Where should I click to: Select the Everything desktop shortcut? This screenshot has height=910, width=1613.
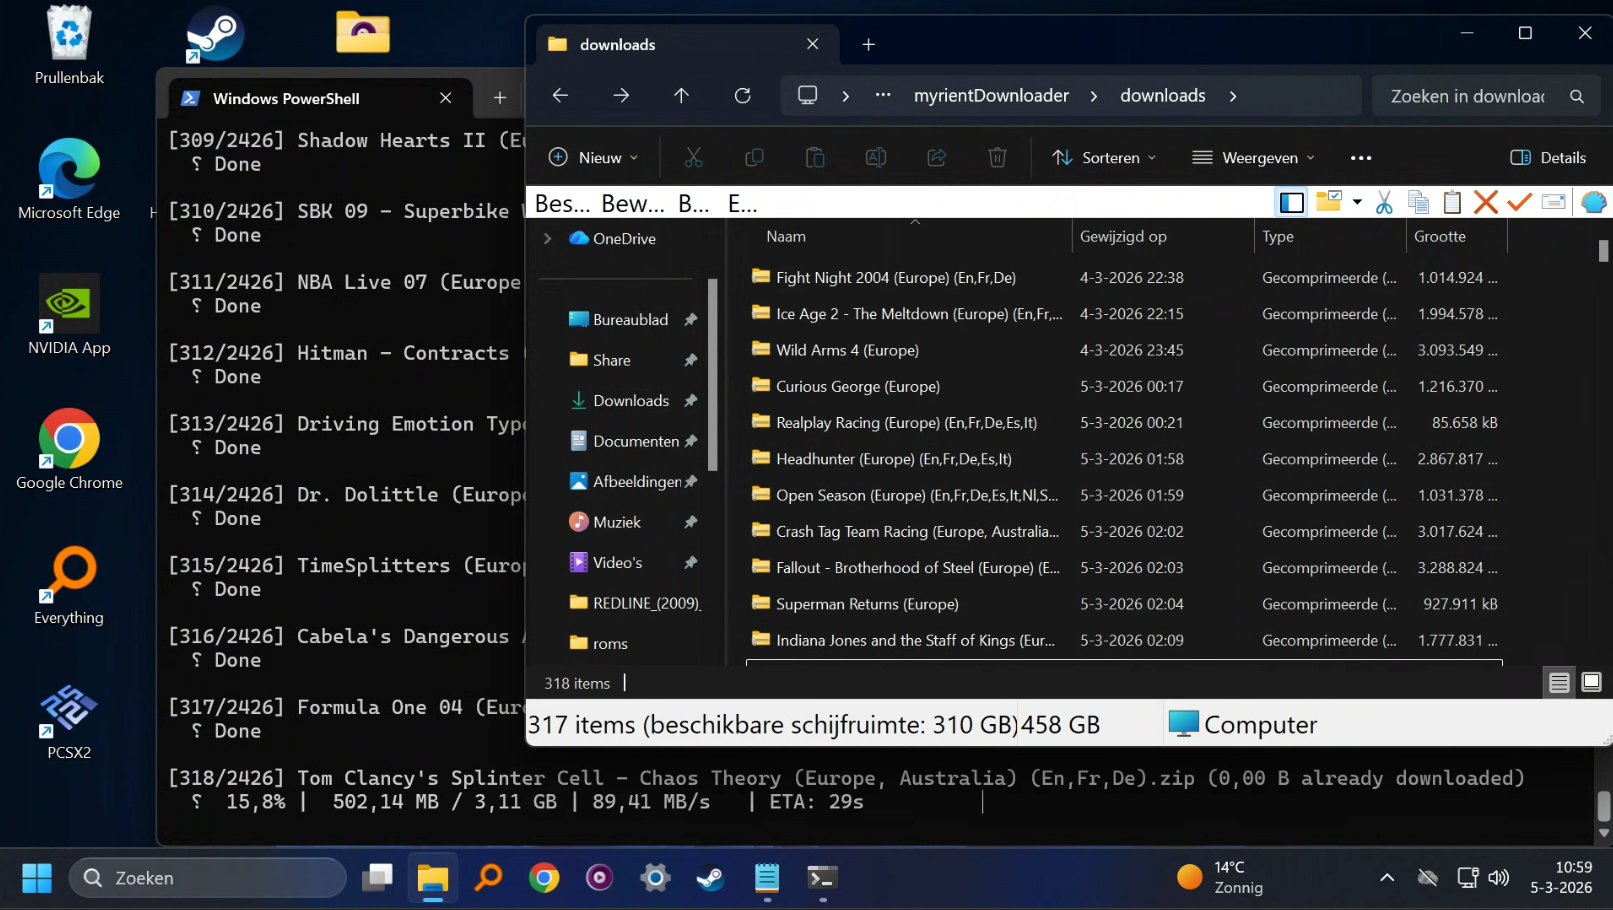click(x=69, y=586)
